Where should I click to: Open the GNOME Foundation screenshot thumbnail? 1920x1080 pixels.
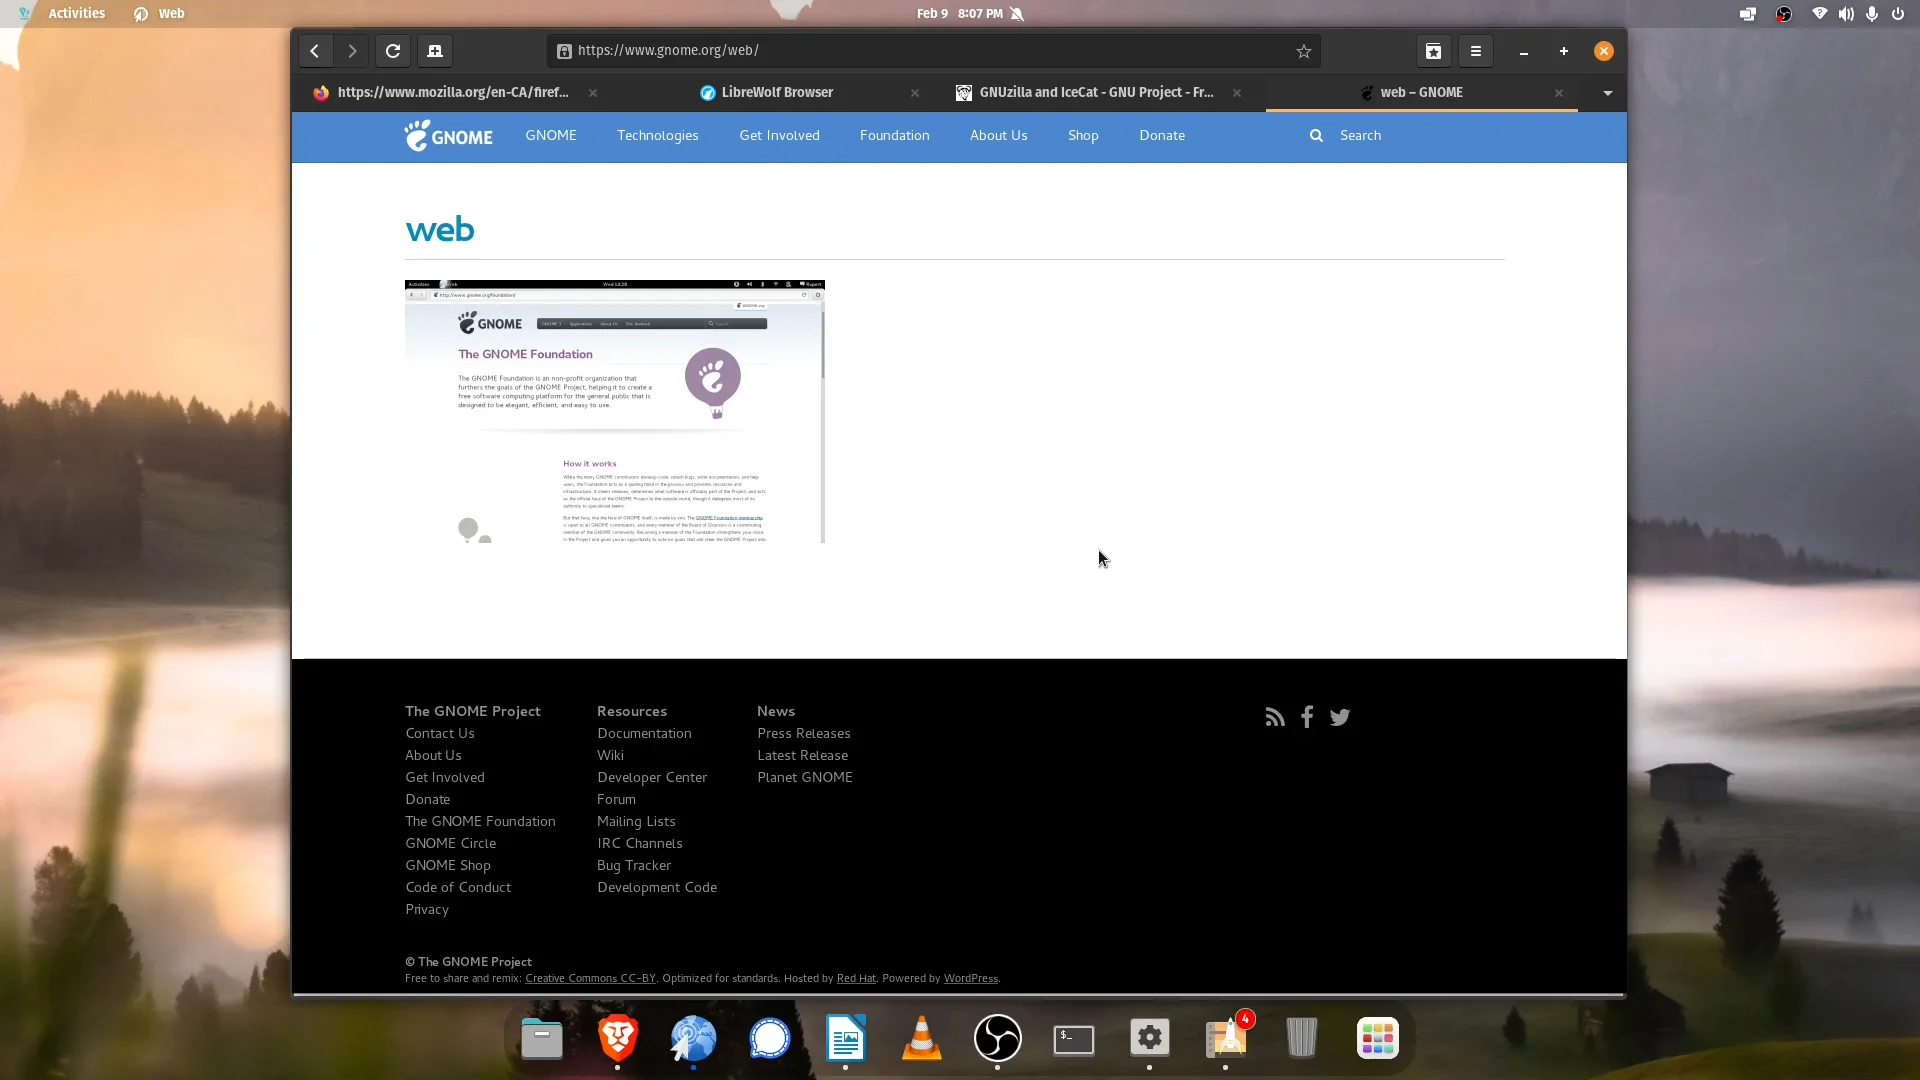pyautogui.click(x=615, y=412)
